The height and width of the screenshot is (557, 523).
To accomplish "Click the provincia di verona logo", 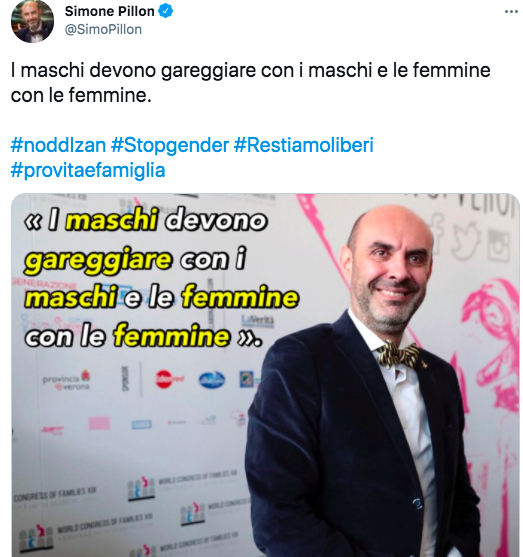I will tap(67, 380).
